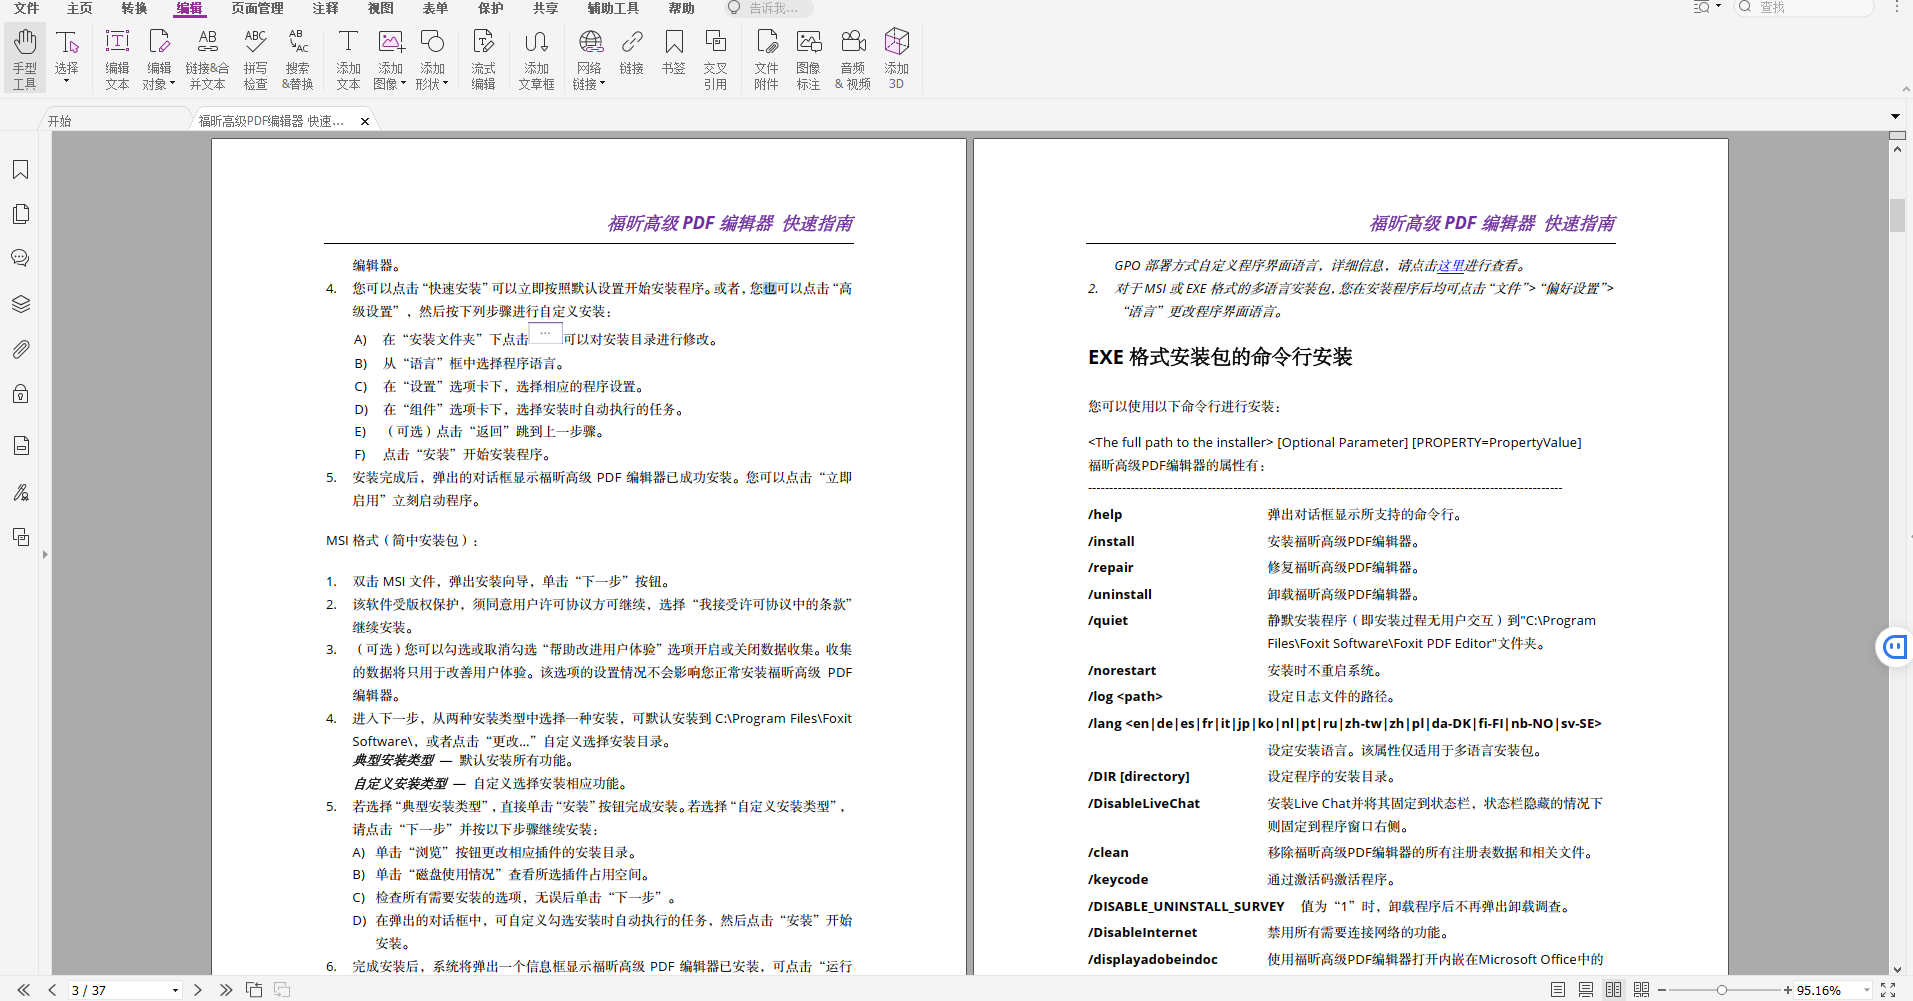The image size is (1913, 1001).
Task: Run Spell Check (拼写检查)
Action: [x=255, y=59]
